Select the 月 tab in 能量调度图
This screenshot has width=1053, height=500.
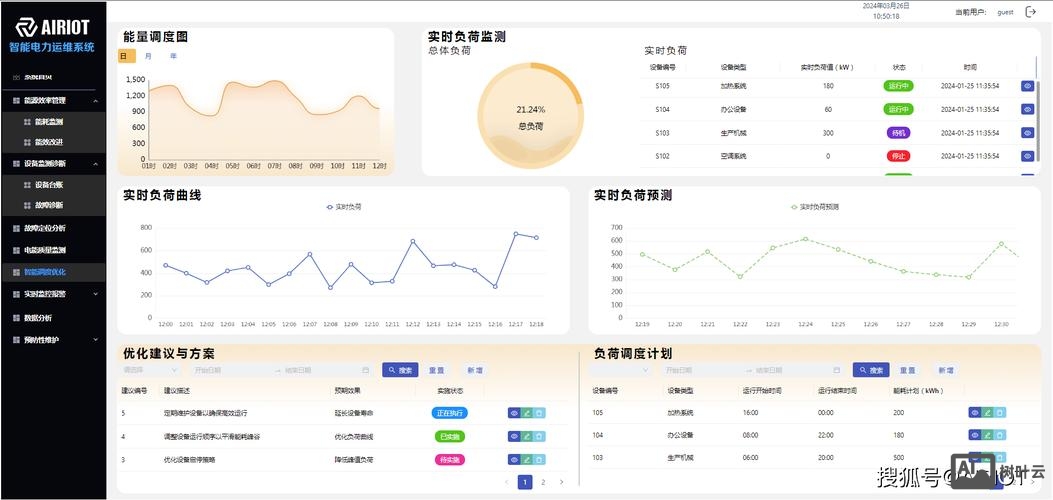click(x=148, y=56)
